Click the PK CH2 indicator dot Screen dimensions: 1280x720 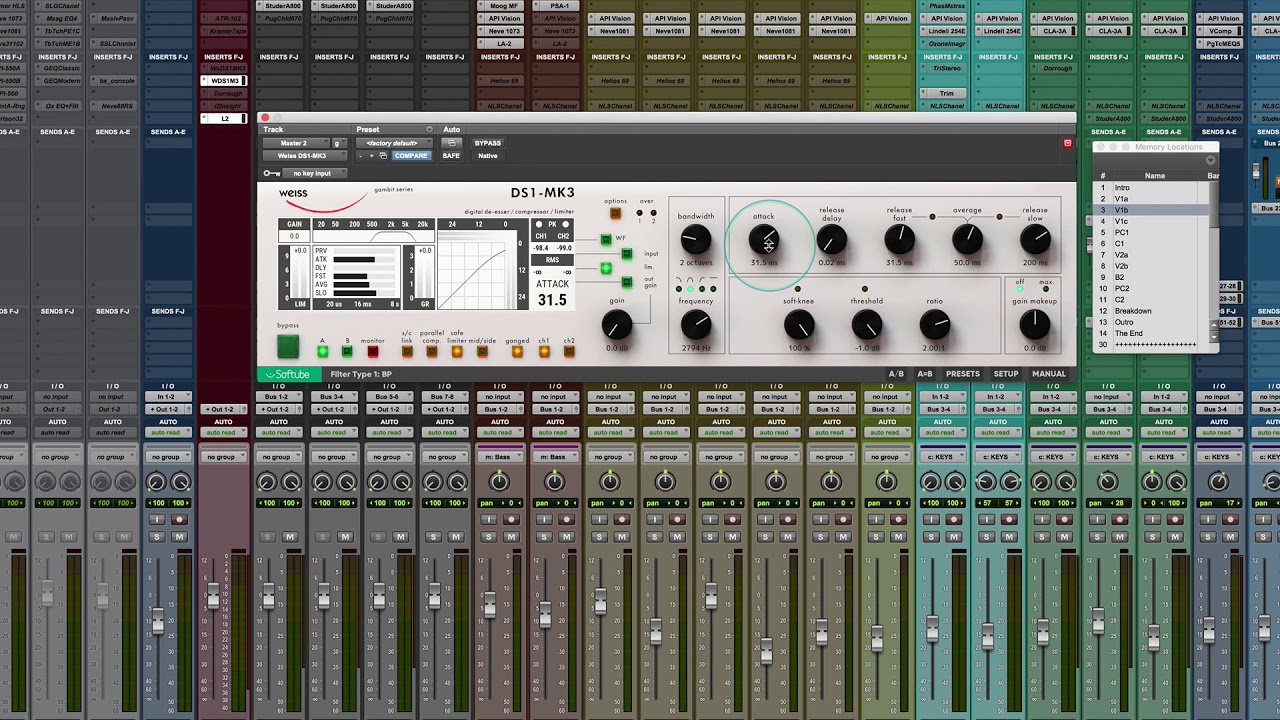coord(565,224)
